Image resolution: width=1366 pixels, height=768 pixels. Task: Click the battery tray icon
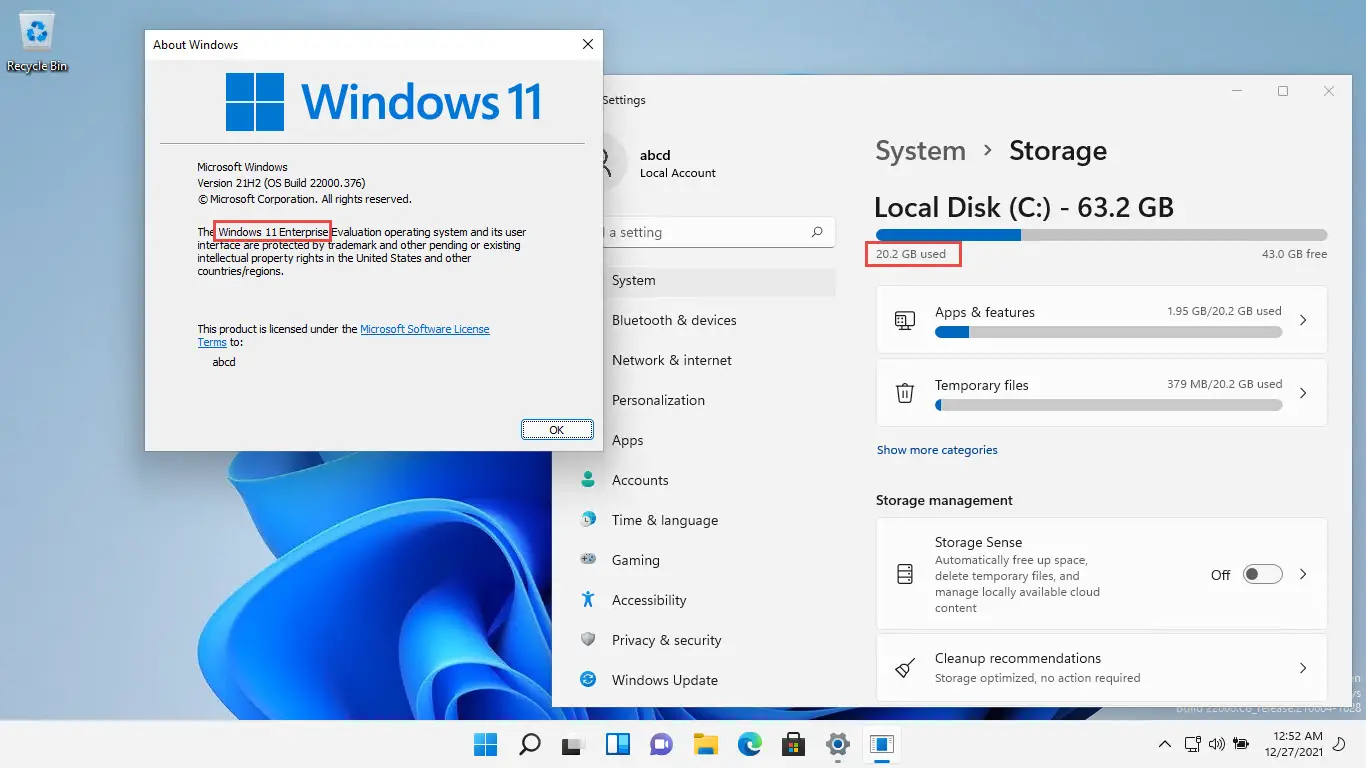pyautogui.click(x=1241, y=744)
